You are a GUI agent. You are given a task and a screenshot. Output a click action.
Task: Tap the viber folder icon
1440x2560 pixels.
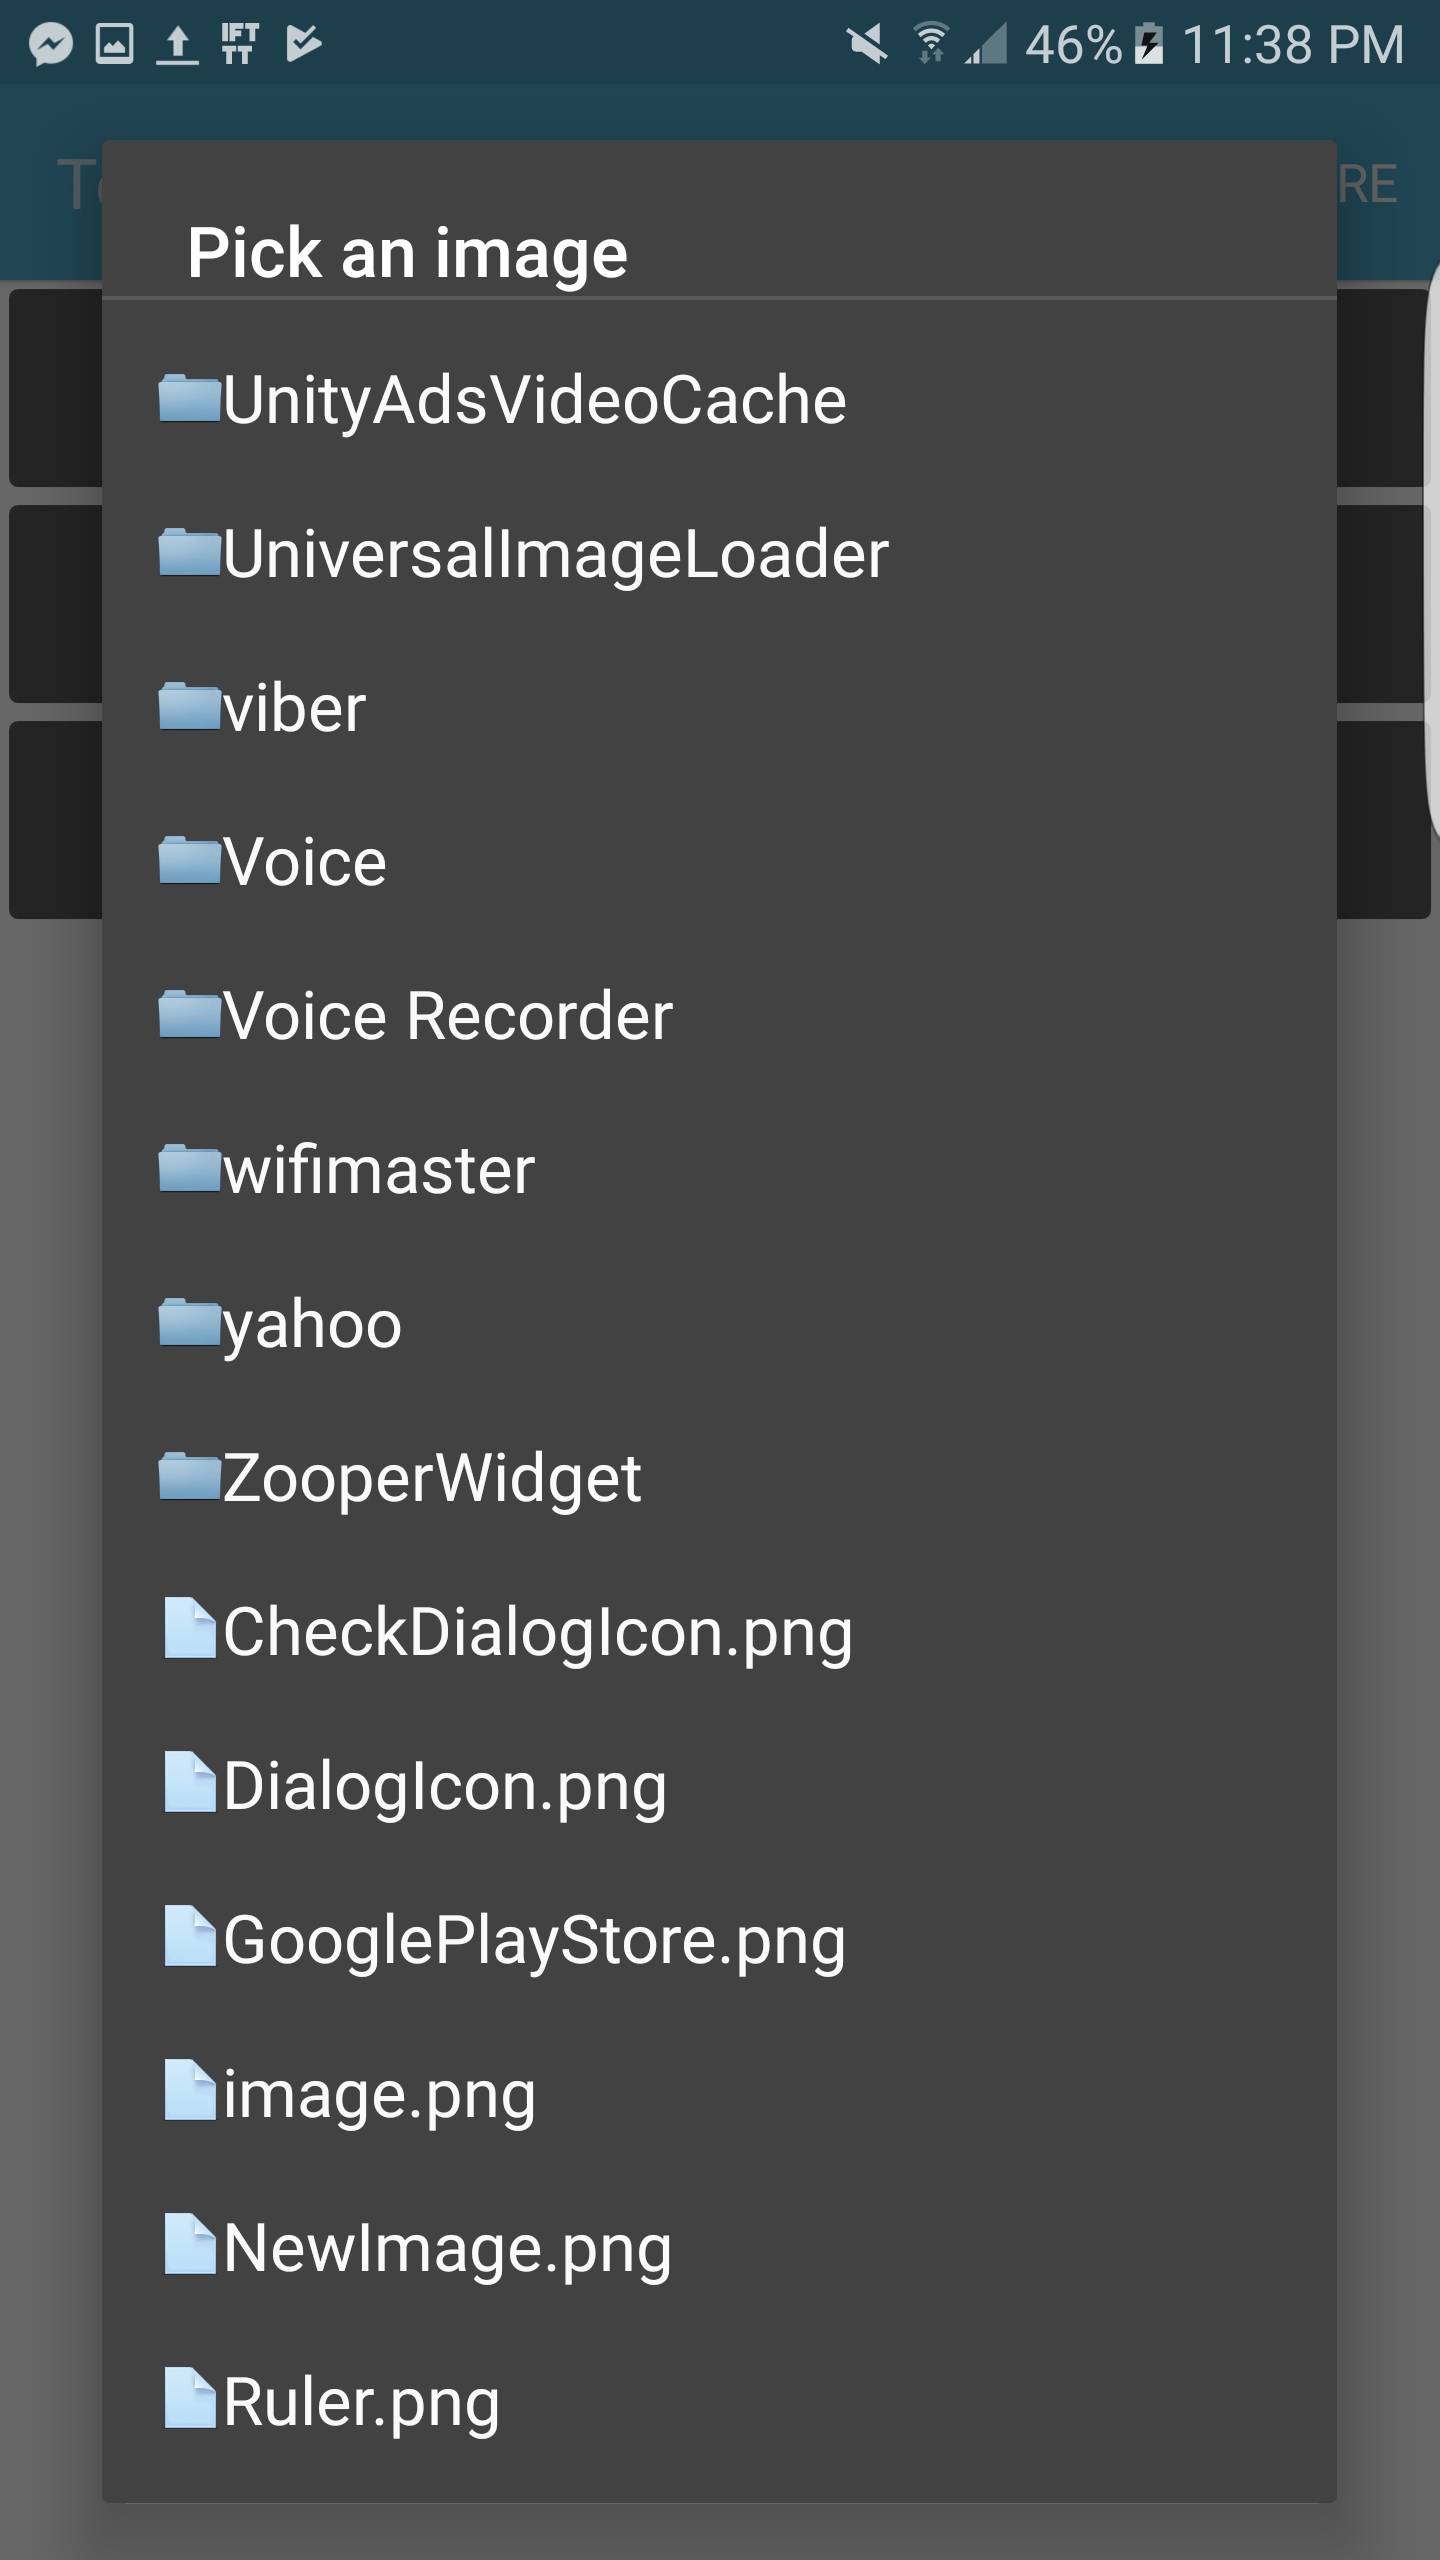189,706
